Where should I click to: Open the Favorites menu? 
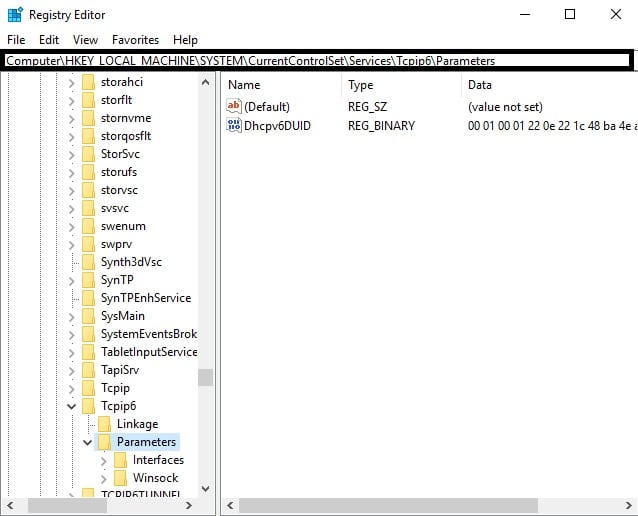tap(135, 40)
